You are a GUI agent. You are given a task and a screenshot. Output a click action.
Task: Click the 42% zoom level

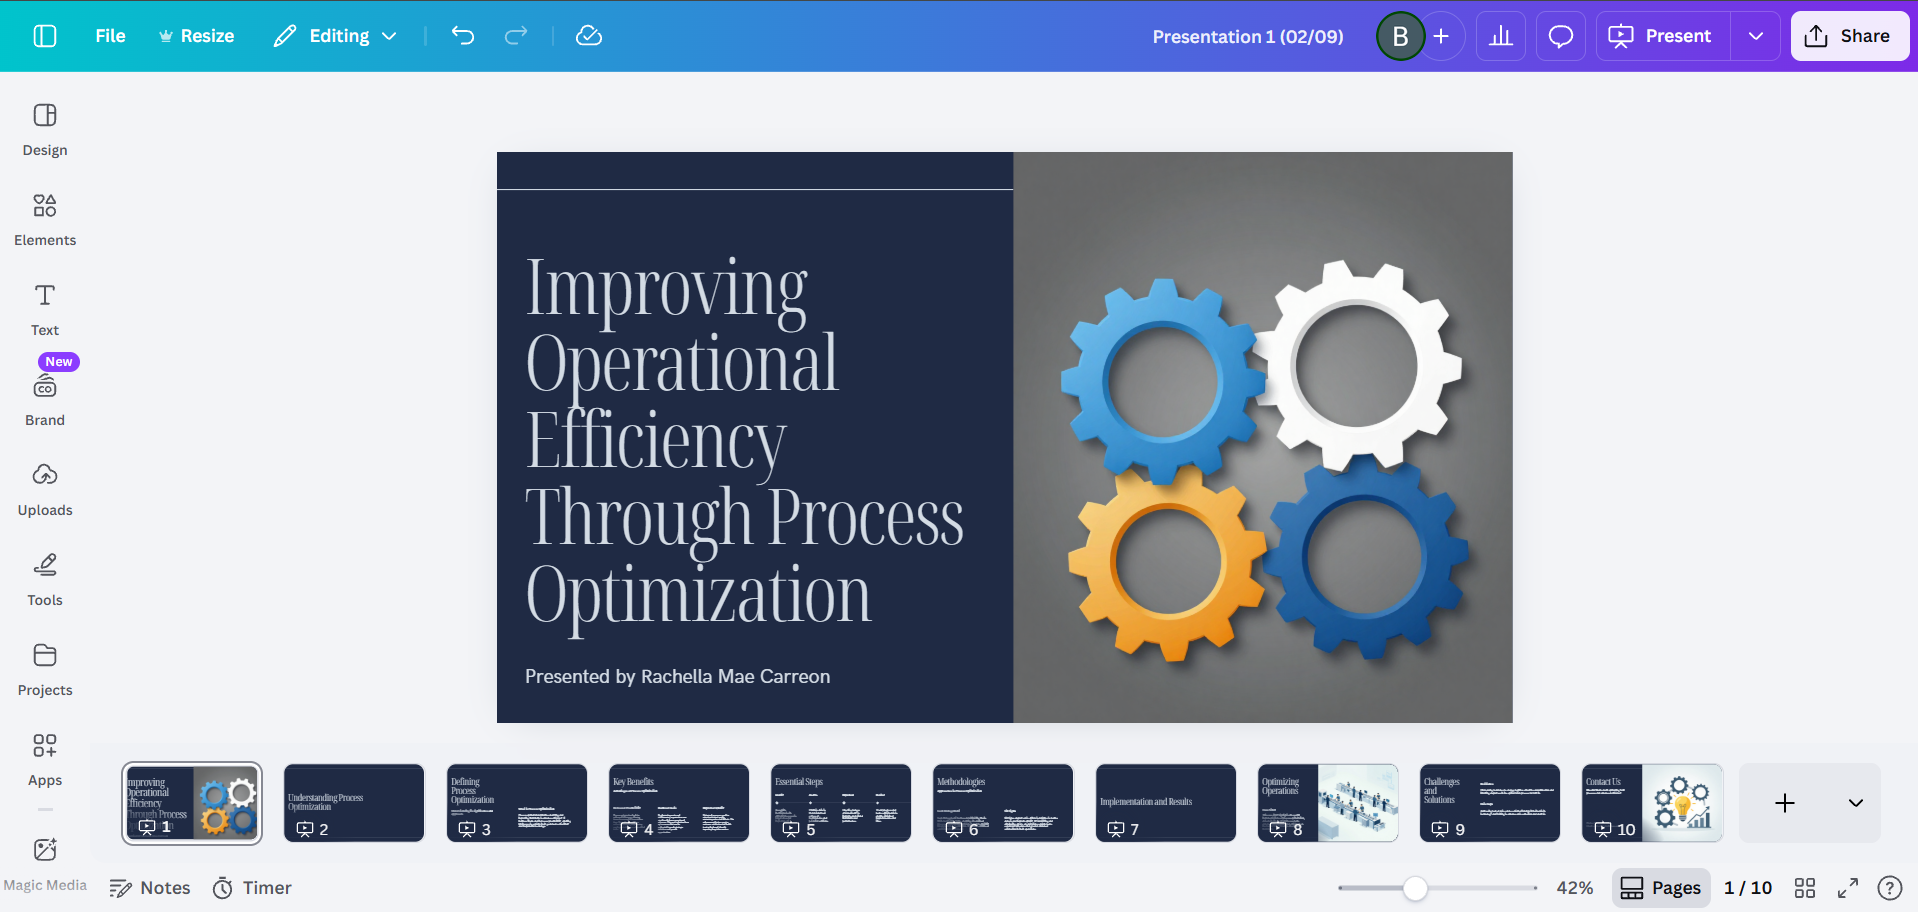(1575, 888)
